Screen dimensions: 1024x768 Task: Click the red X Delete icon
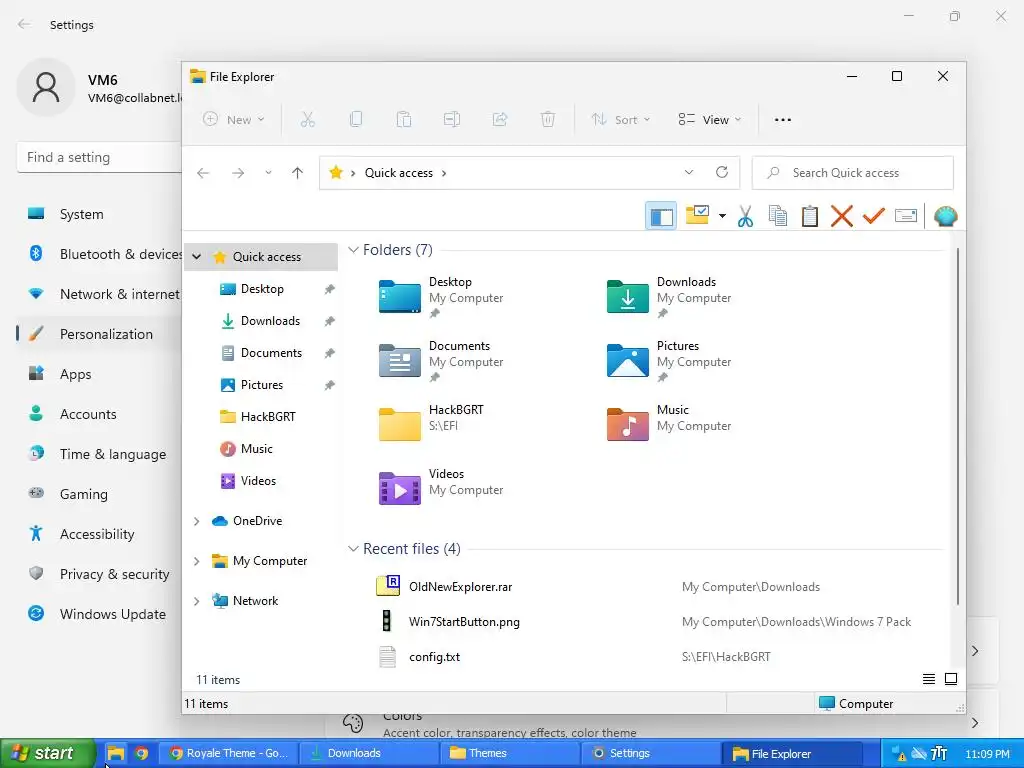(842, 216)
